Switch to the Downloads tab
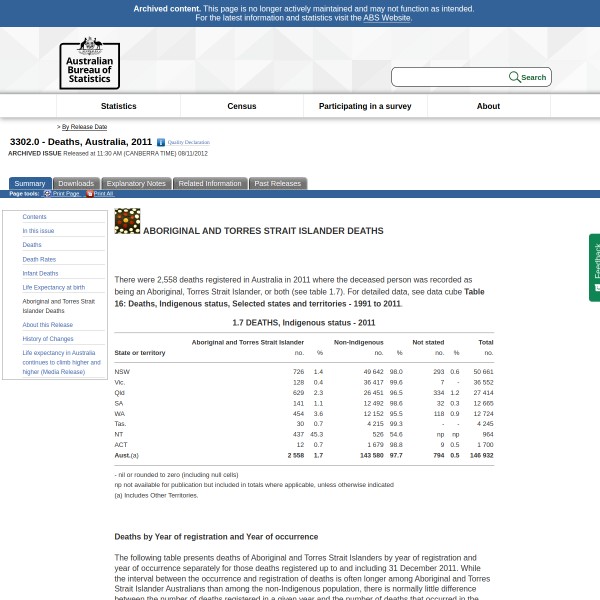 coord(76,184)
